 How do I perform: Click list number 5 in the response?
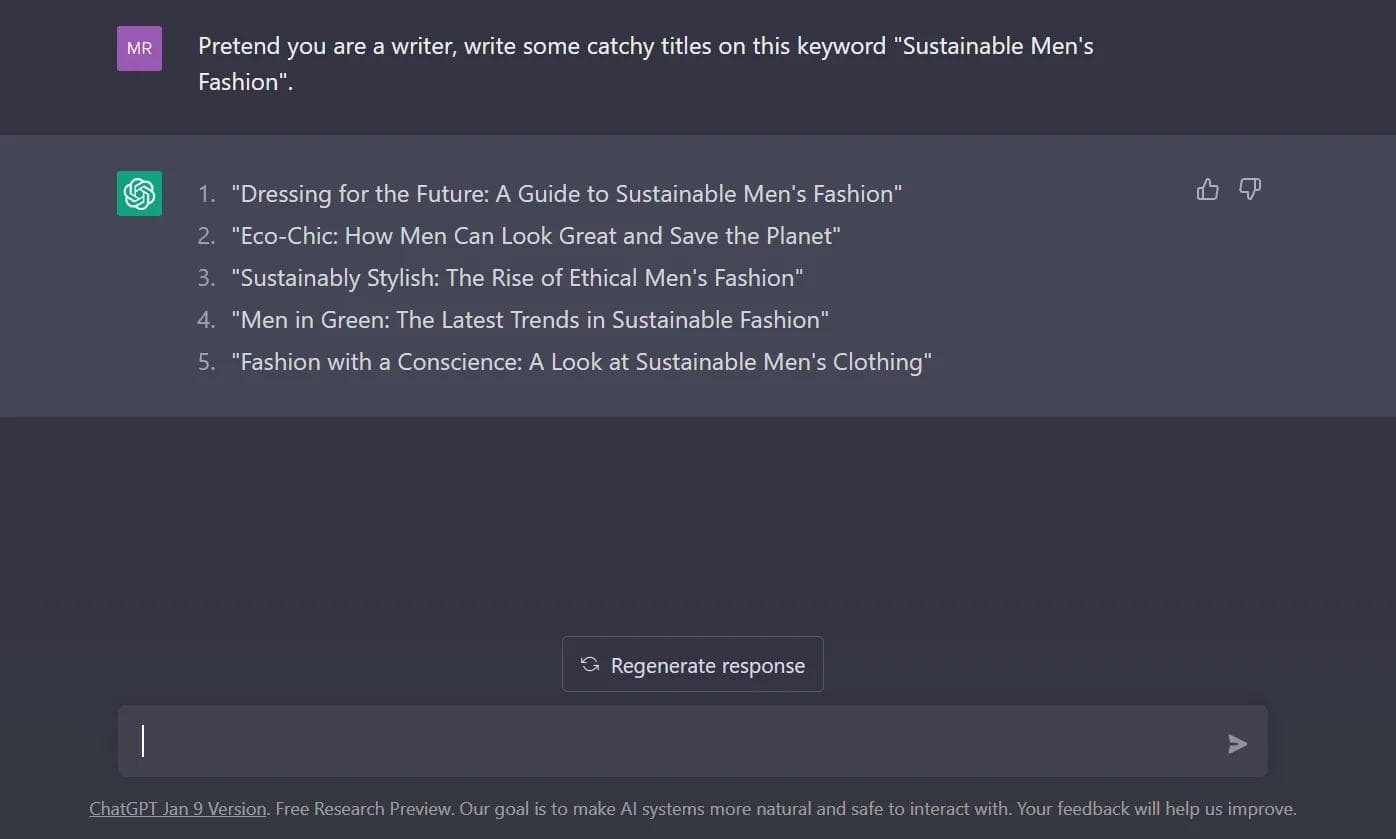click(206, 362)
